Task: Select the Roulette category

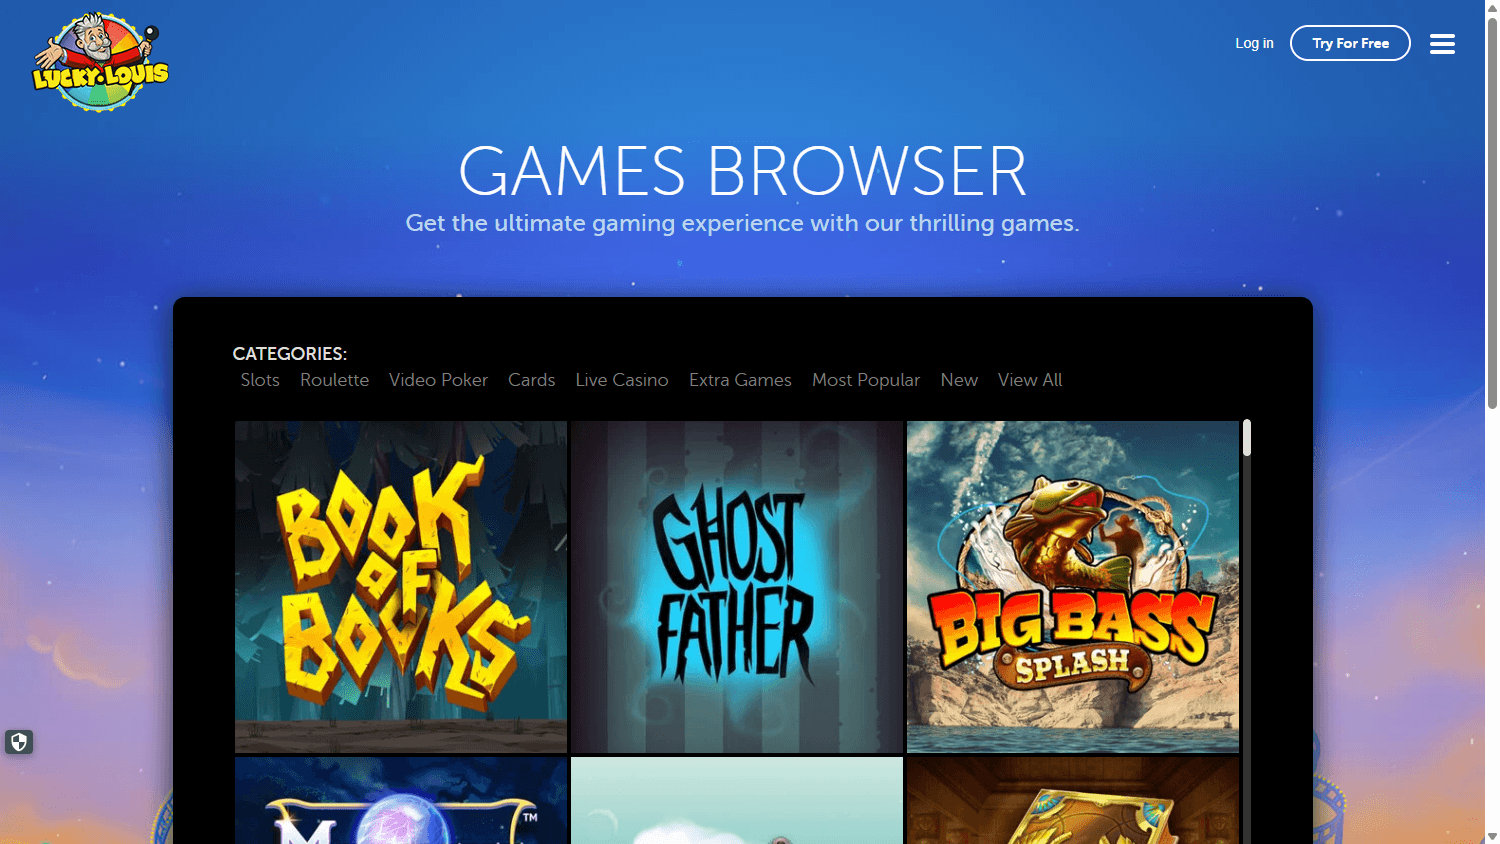Action: [x=334, y=380]
